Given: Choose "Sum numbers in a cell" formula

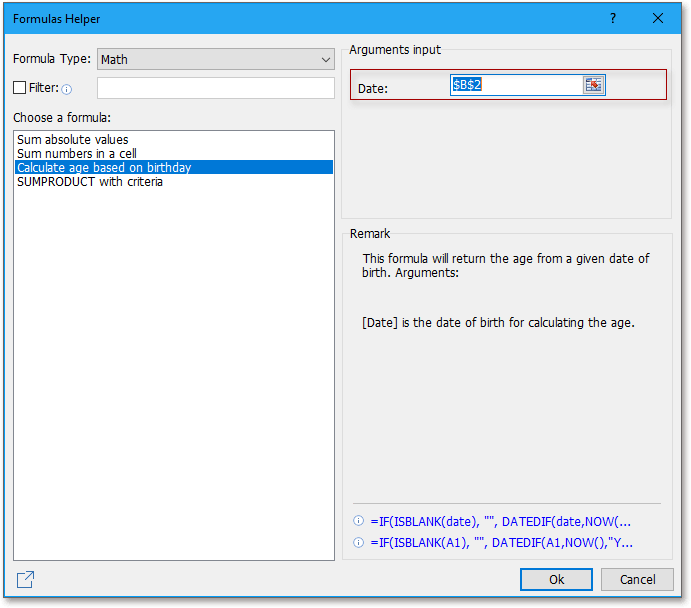Looking at the screenshot, I should pyautogui.click(x=76, y=154).
